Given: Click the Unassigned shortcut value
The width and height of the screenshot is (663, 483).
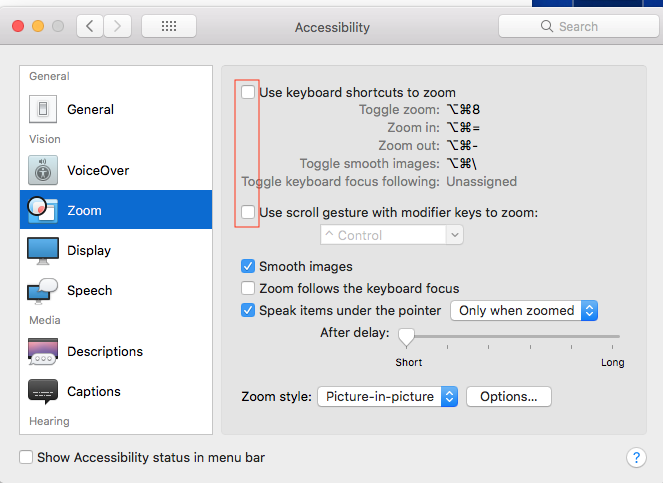Looking at the screenshot, I should click(482, 181).
